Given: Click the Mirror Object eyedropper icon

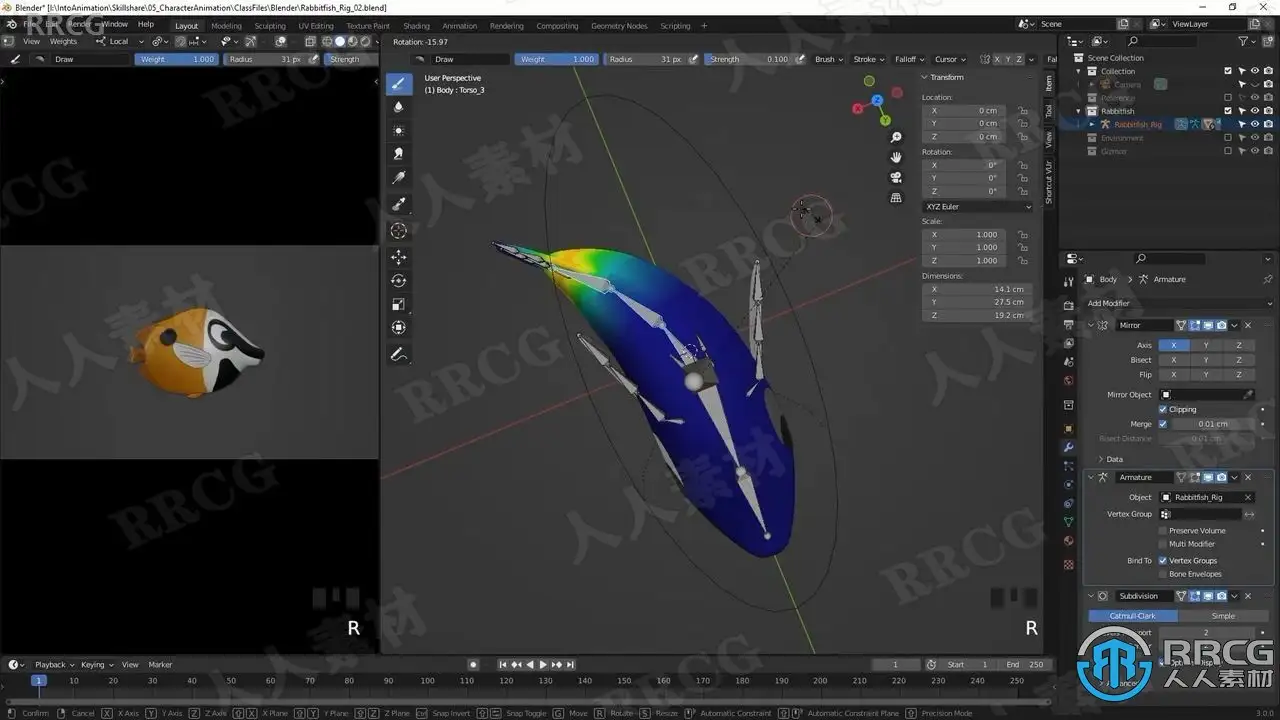Looking at the screenshot, I should pyautogui.click(x=1248, y=395).
